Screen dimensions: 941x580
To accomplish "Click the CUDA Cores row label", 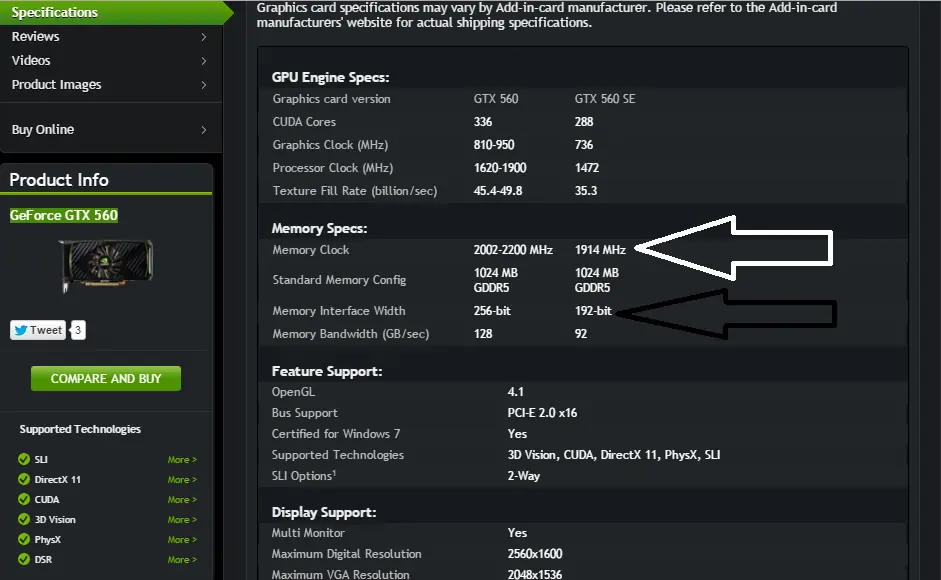I will 304,122.
